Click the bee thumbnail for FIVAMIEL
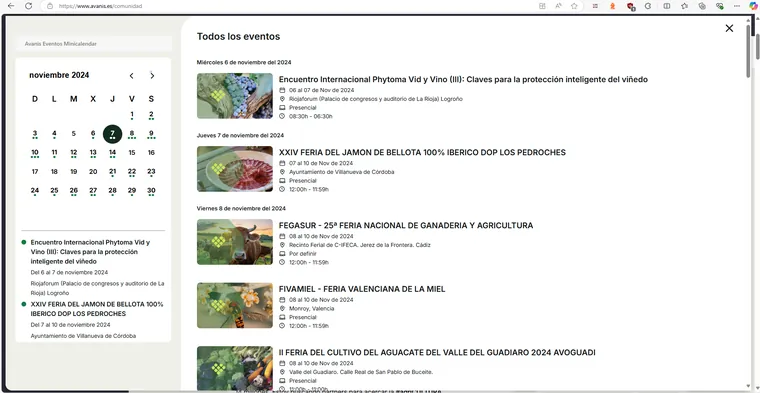This screenshot has width=760, height=393. click(x=235, y=306)
